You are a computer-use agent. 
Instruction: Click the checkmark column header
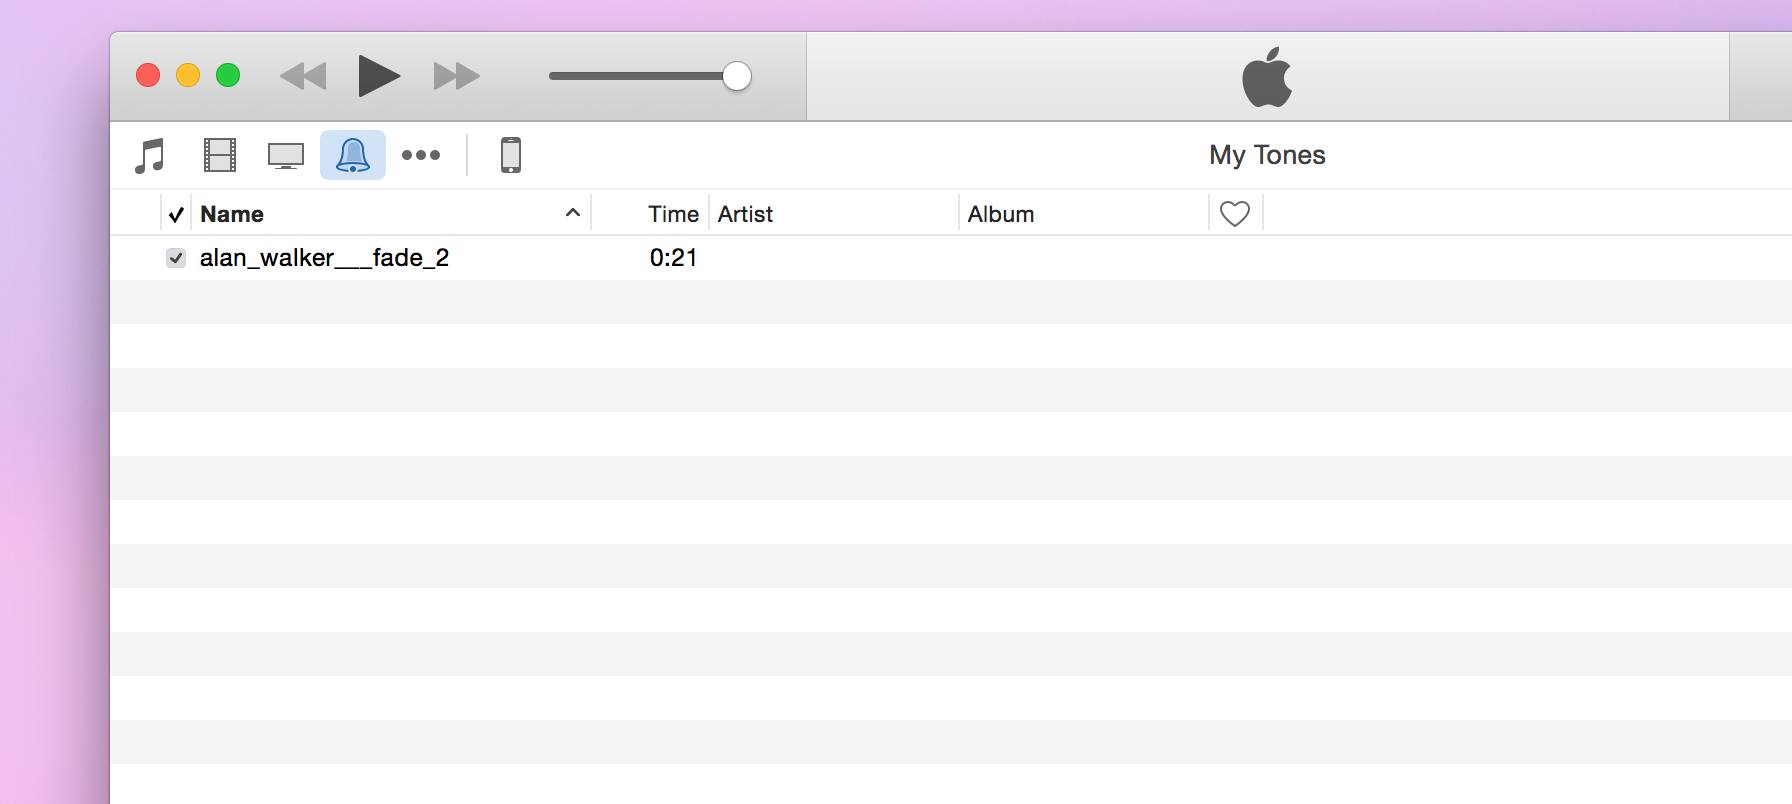point(176,214)
